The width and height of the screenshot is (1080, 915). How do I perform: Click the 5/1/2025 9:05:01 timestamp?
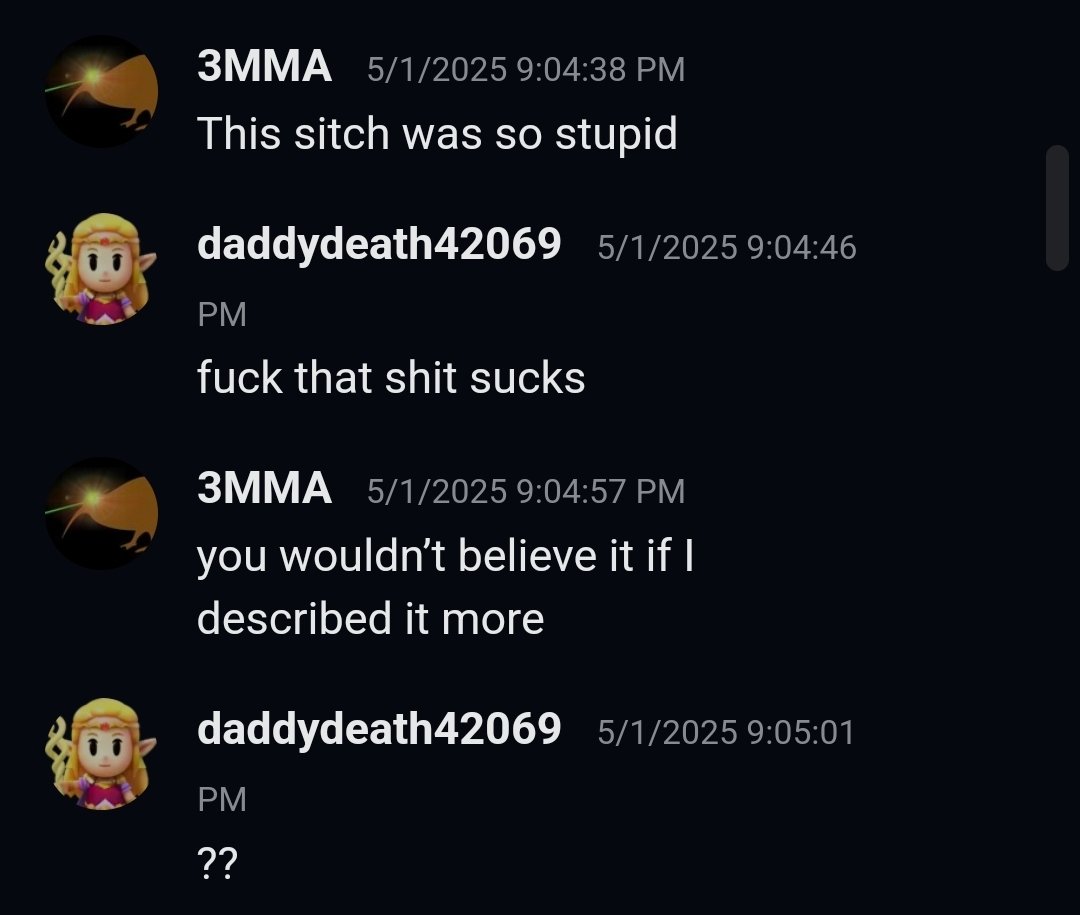[725, 732]
